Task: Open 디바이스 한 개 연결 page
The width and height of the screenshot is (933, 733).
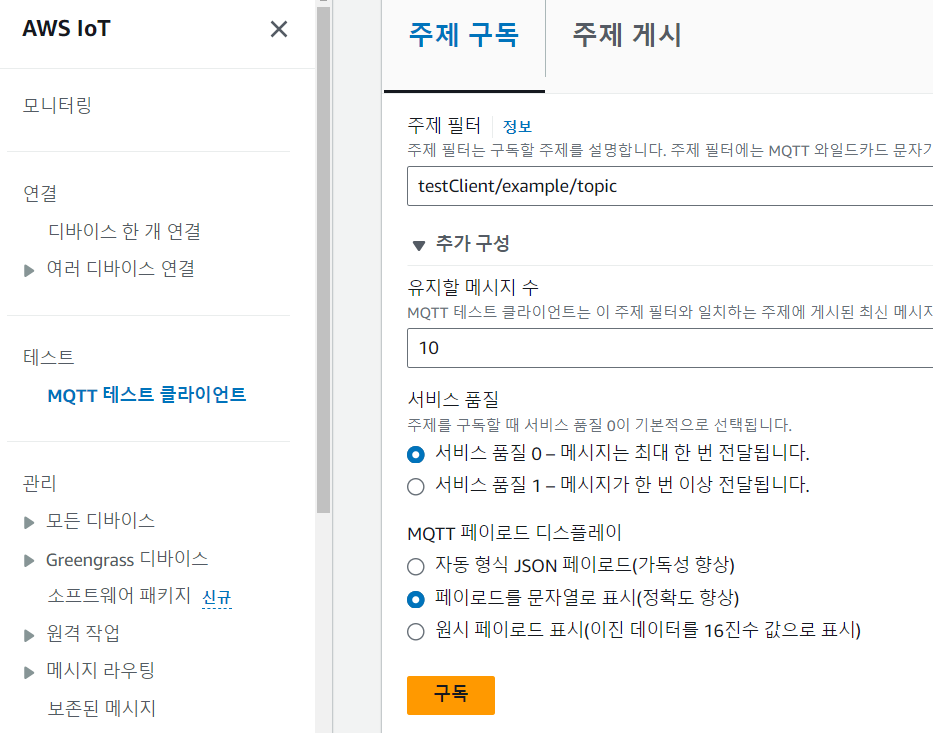Action: (124, 231)
